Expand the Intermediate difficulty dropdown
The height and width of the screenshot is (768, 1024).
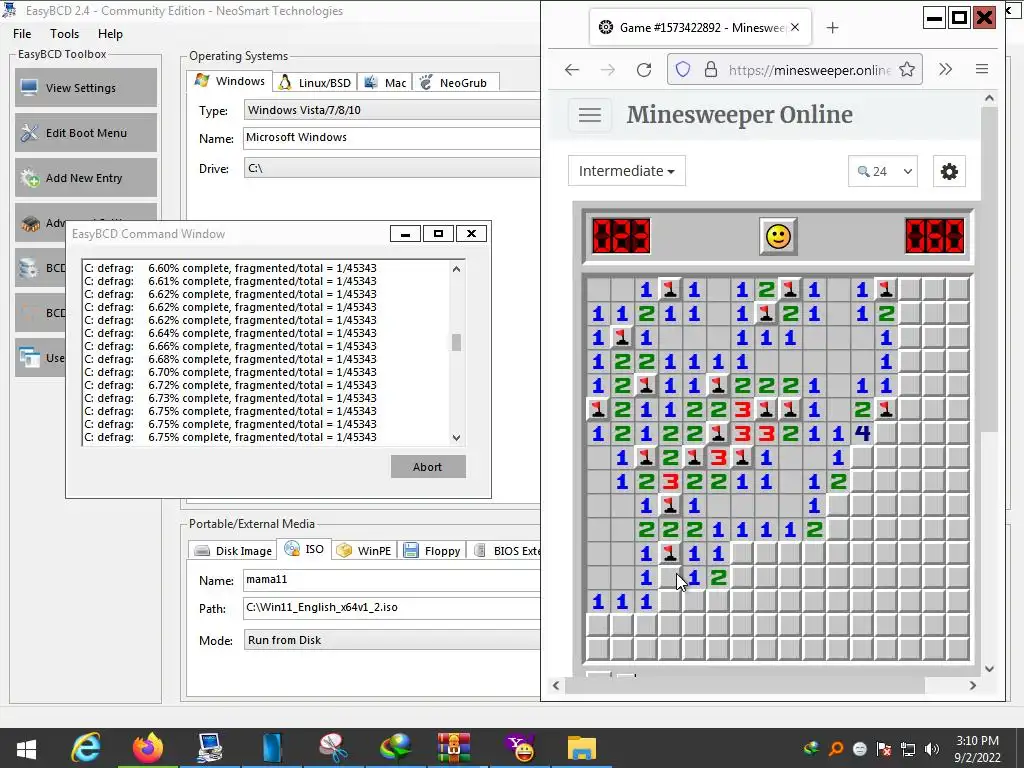point(626,171)
